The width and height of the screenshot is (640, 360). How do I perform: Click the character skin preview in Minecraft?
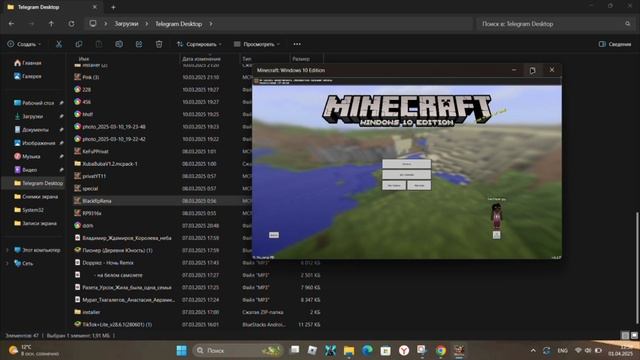click(496, 216)
